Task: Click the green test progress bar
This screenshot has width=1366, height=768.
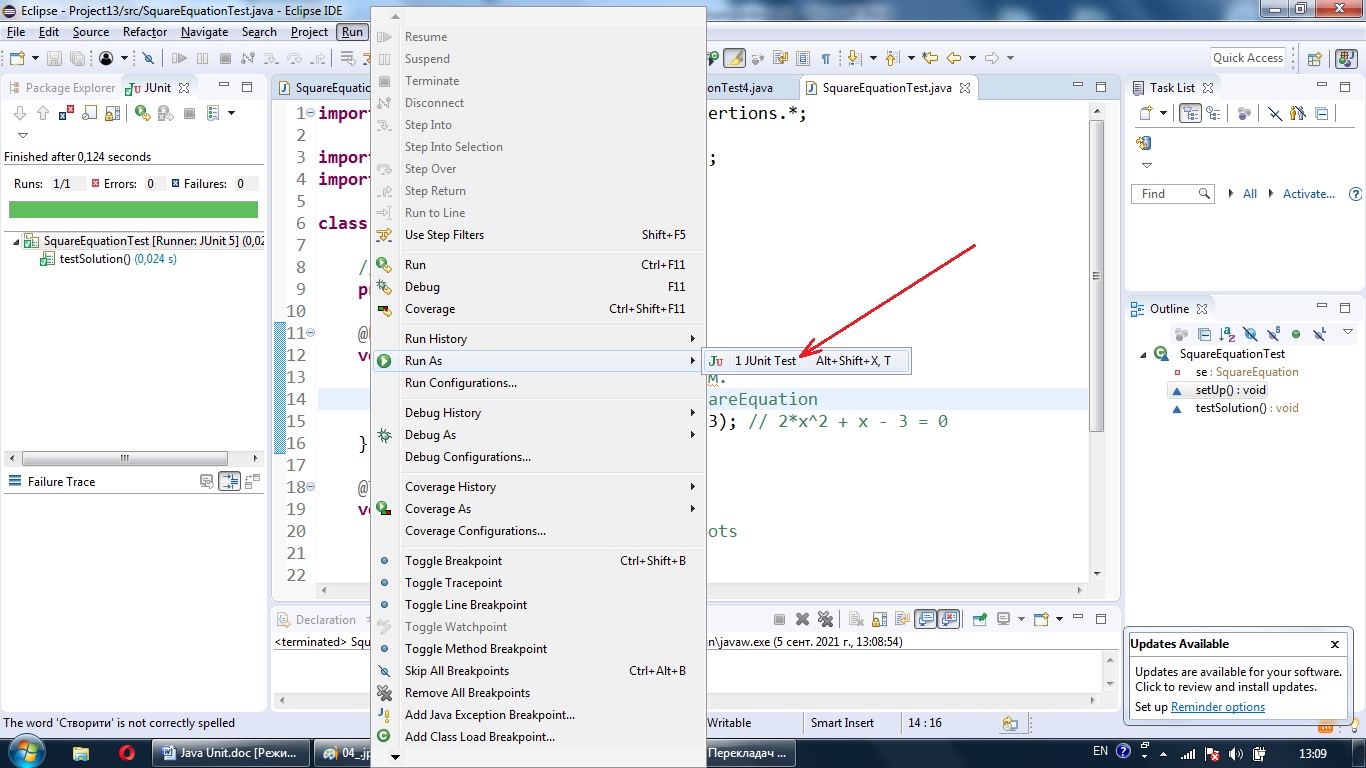Action: tap(133, 210)
